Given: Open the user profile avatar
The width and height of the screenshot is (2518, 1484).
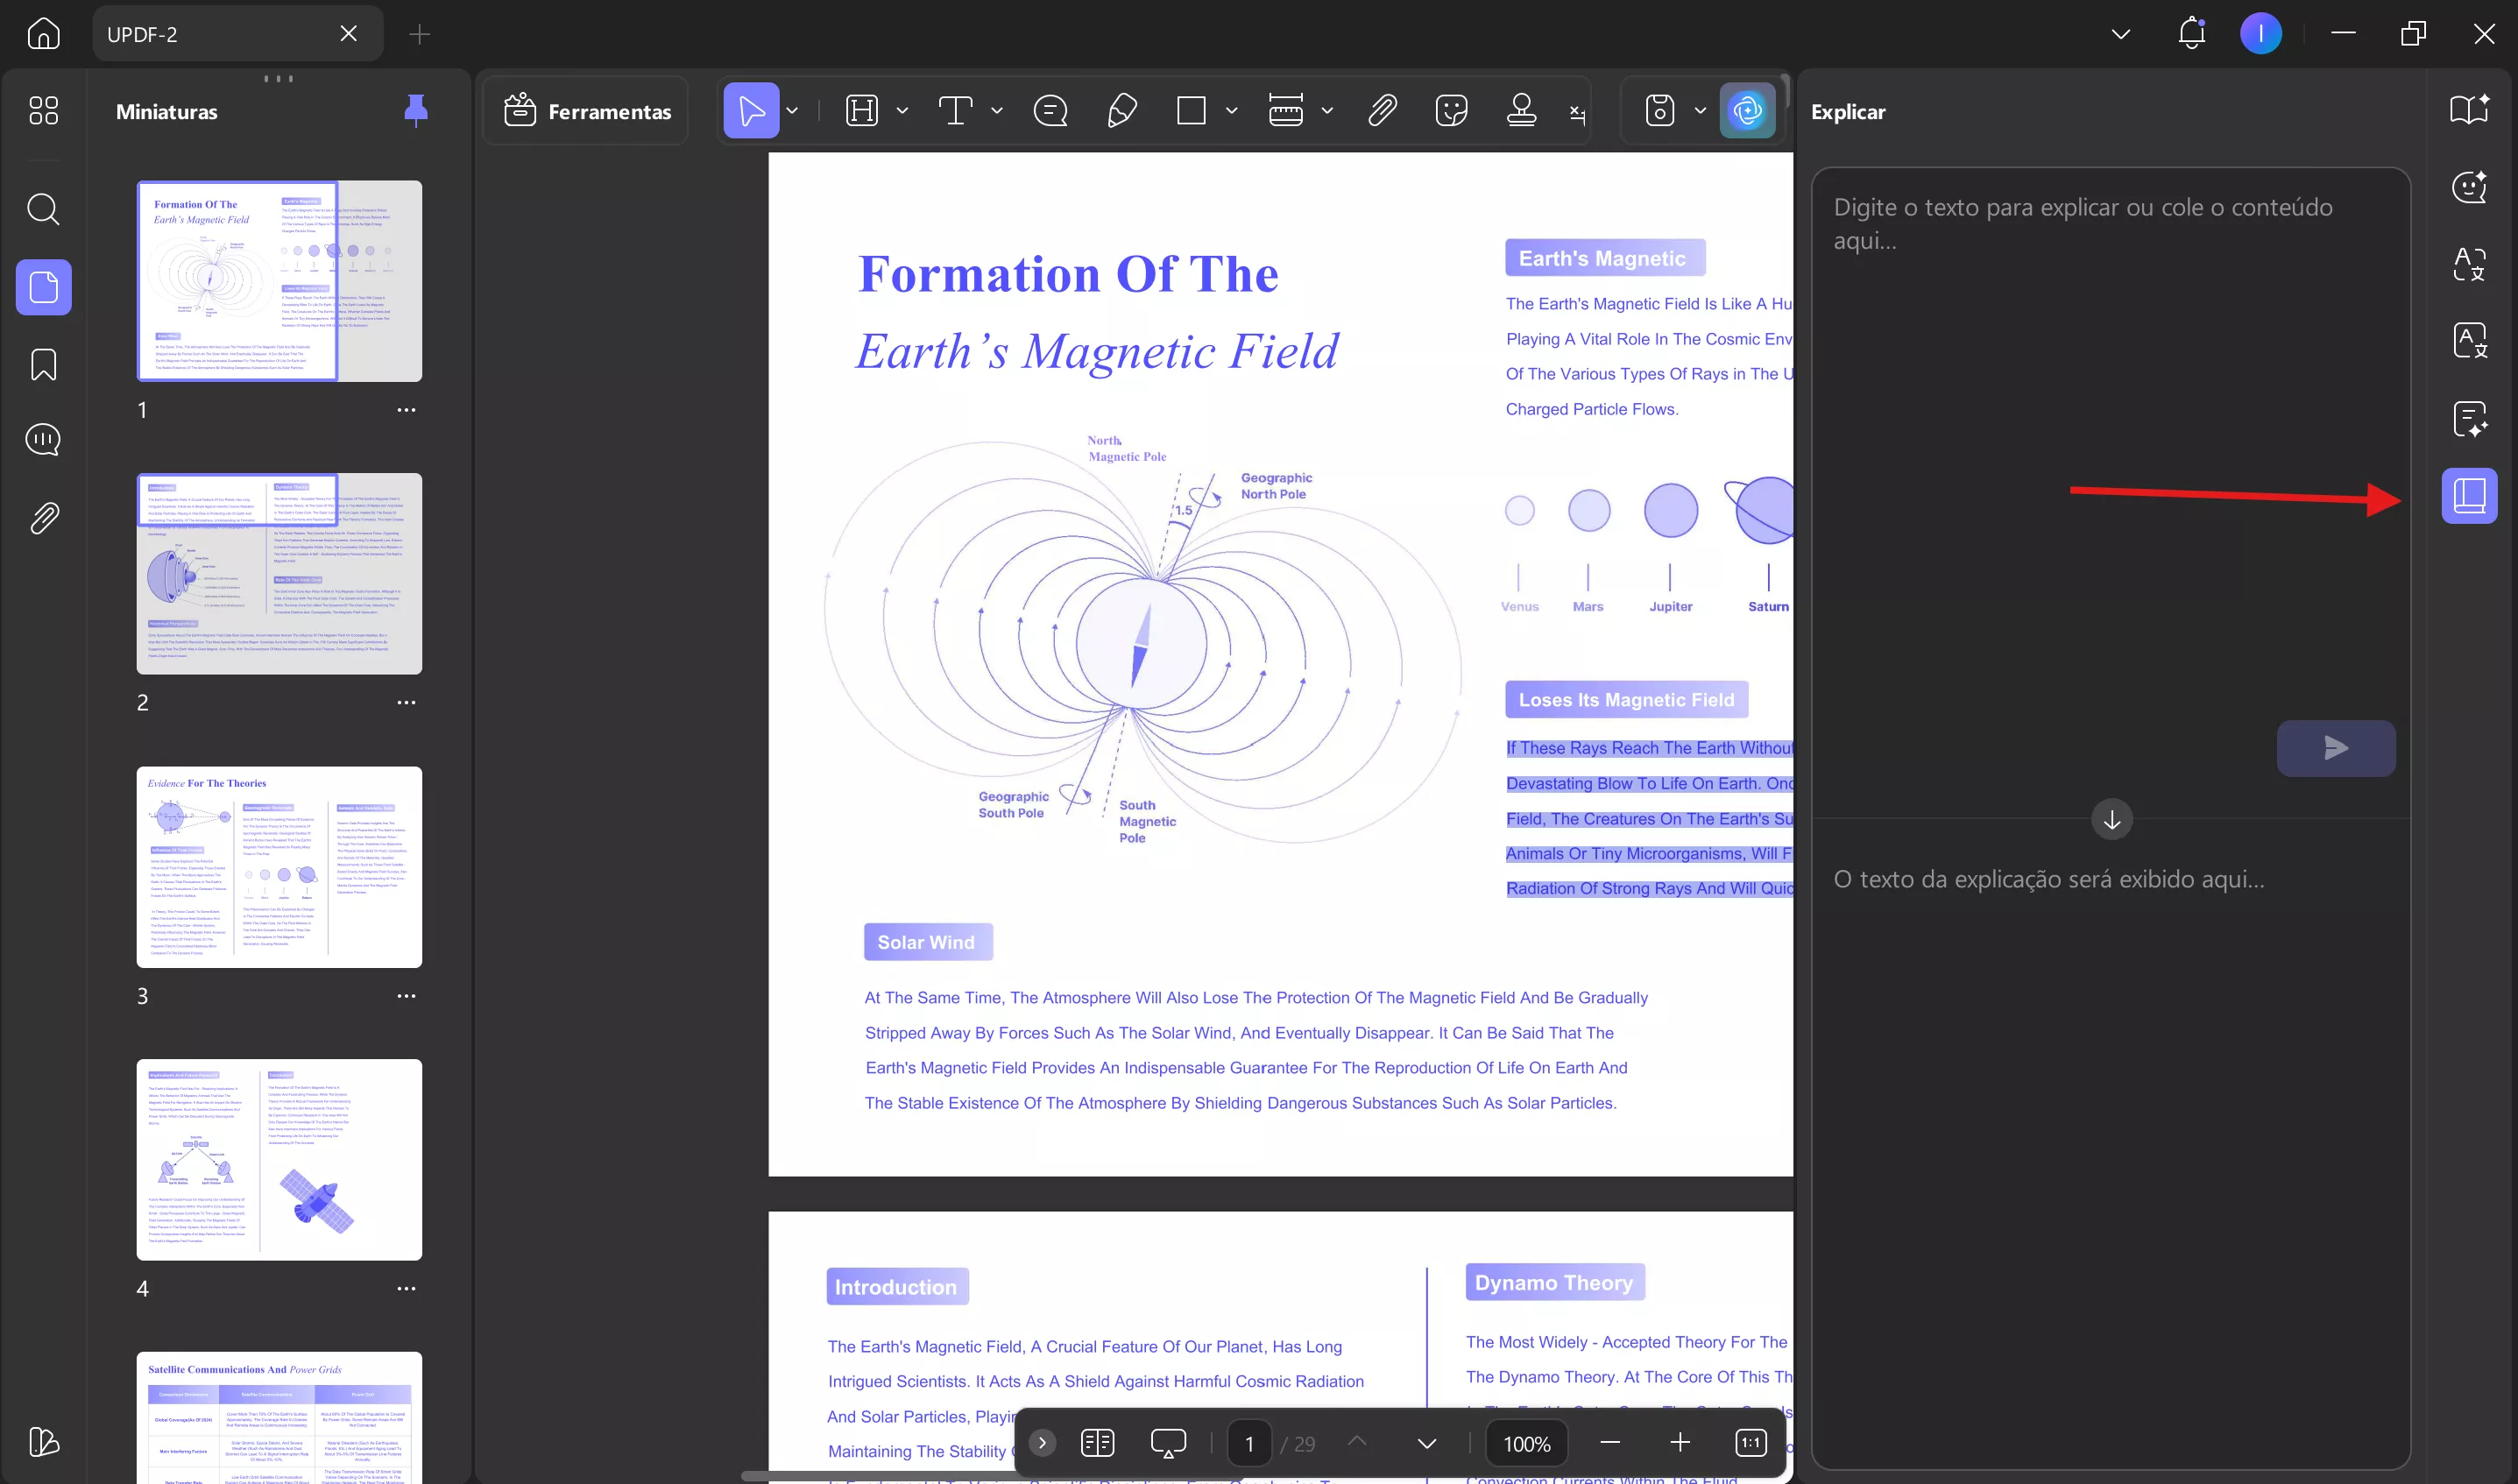Looking at the screenshot, I should [x=2260, y=34].
